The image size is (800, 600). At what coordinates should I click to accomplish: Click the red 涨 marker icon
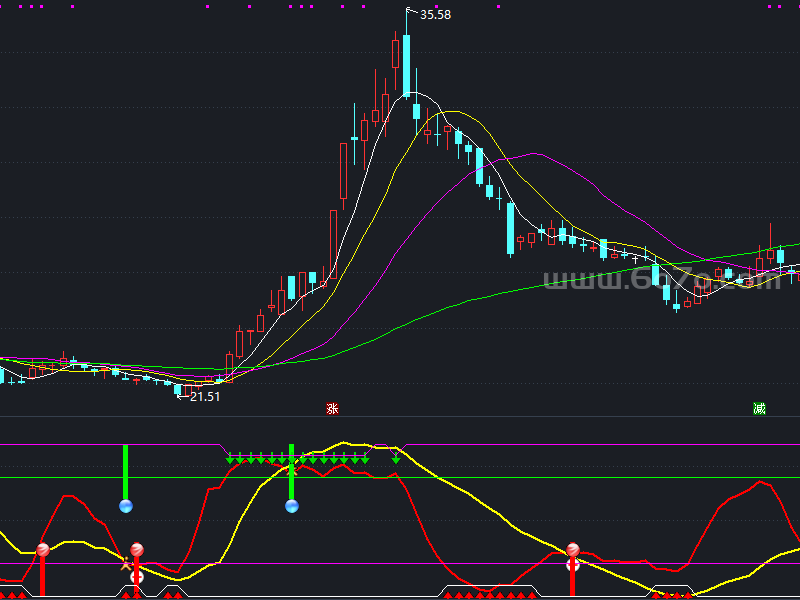point(332,409)
